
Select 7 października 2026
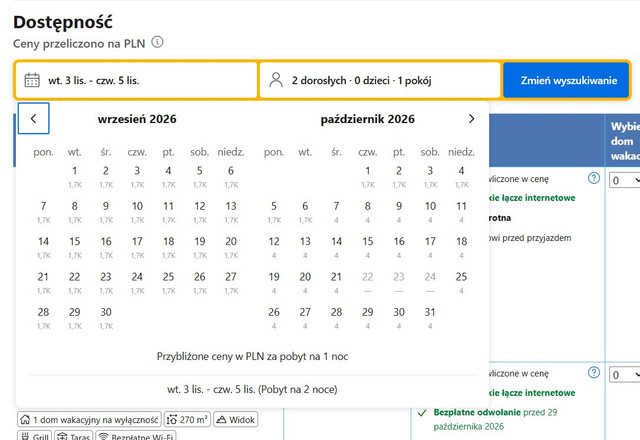336,212
